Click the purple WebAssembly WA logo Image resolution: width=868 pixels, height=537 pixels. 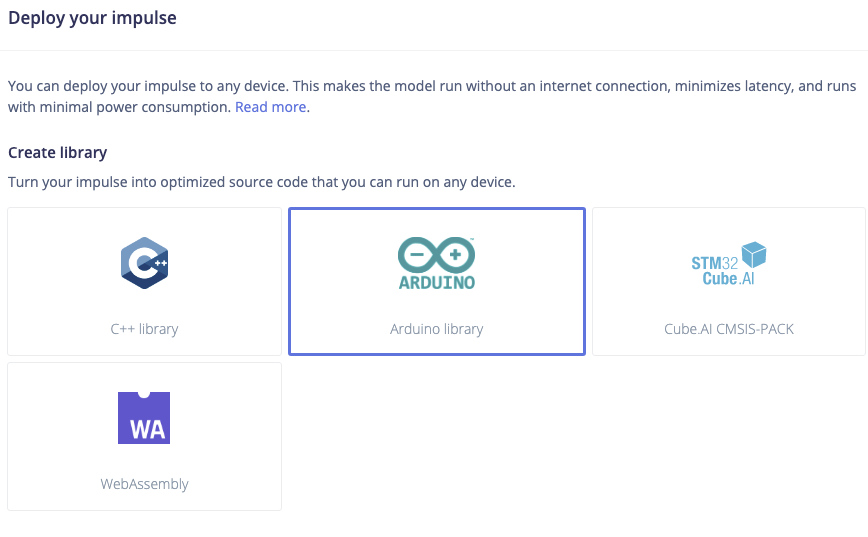(x=144, y=417)
